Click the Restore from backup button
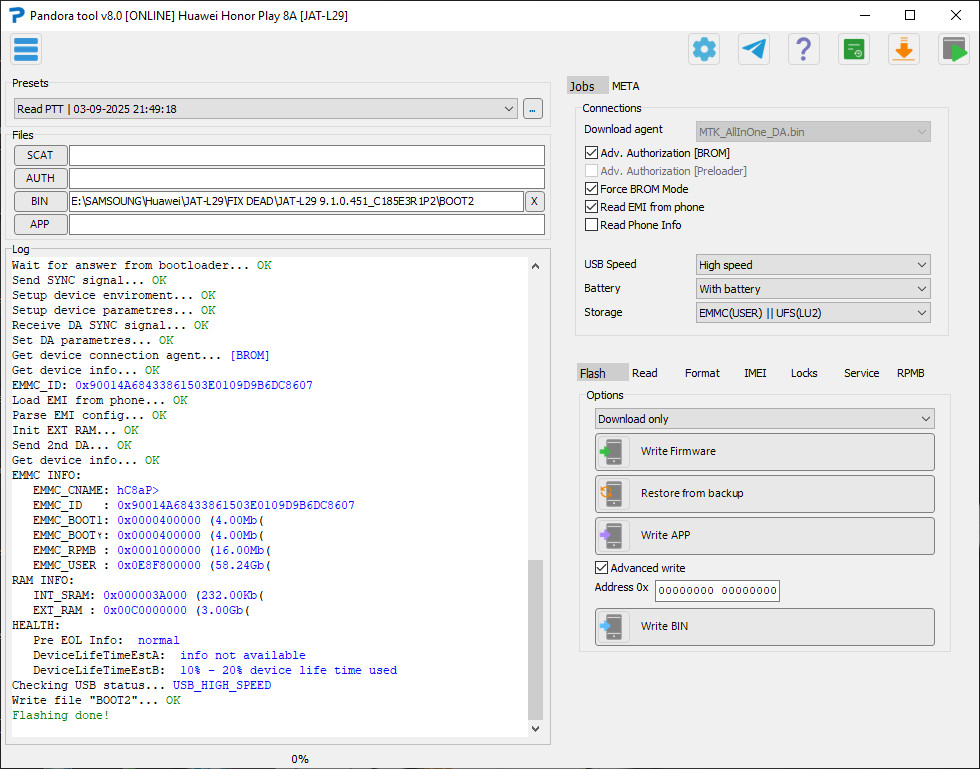 765,494
